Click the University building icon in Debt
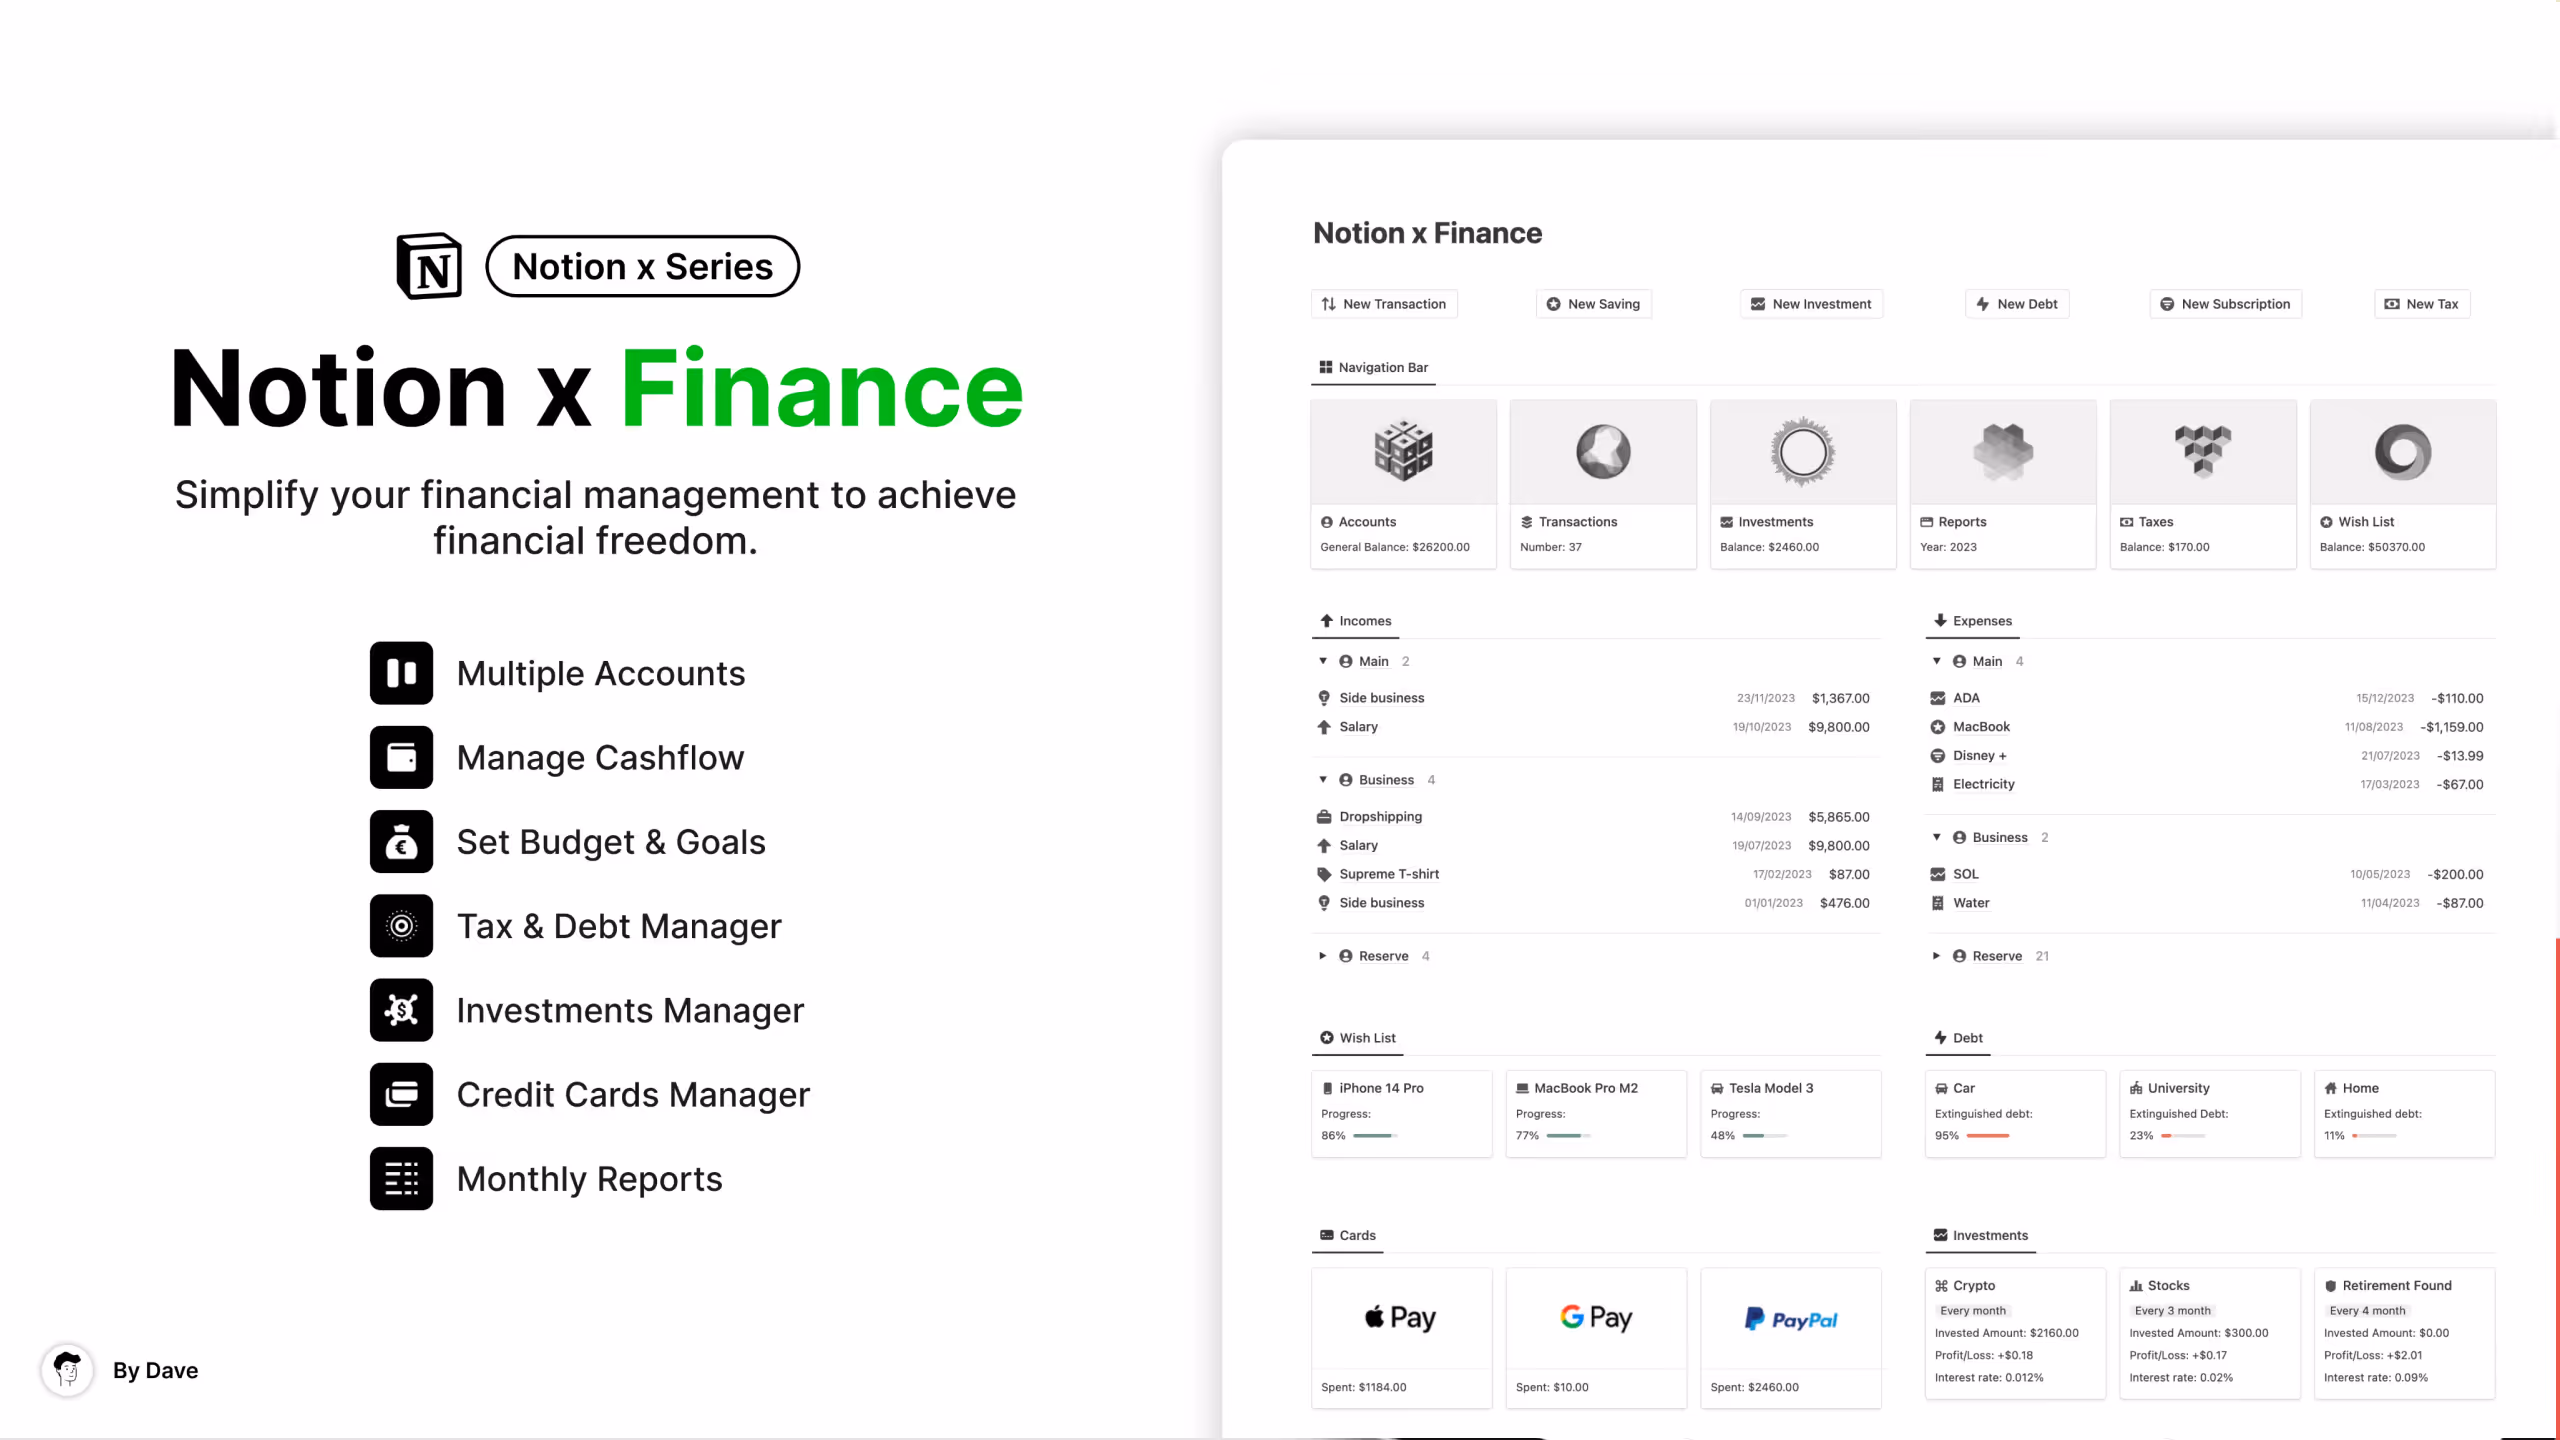Image resolution: width=2560 pixels, height=1440 pixels. (x=2136, y=1088)
